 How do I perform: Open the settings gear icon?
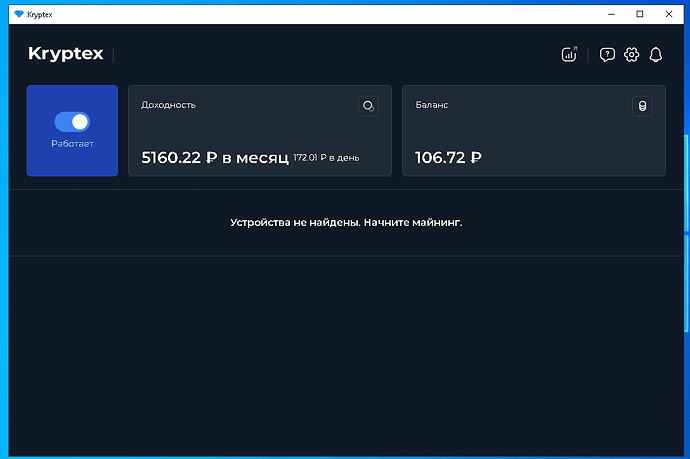[x=631, y=55]
